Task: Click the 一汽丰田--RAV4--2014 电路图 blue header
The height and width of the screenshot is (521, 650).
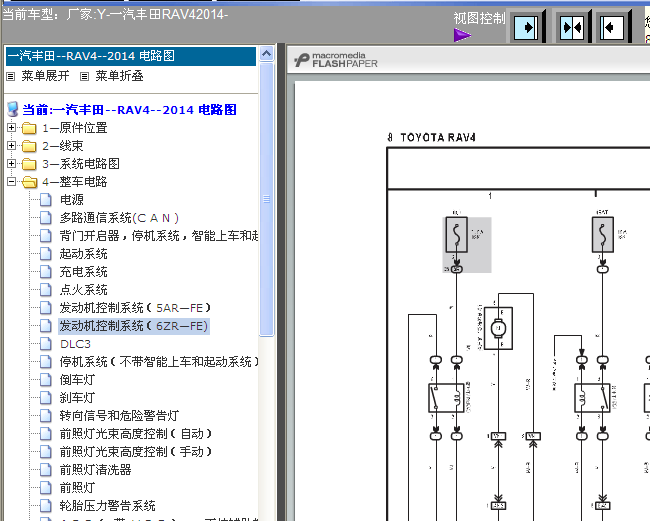Action: [131, 56]
